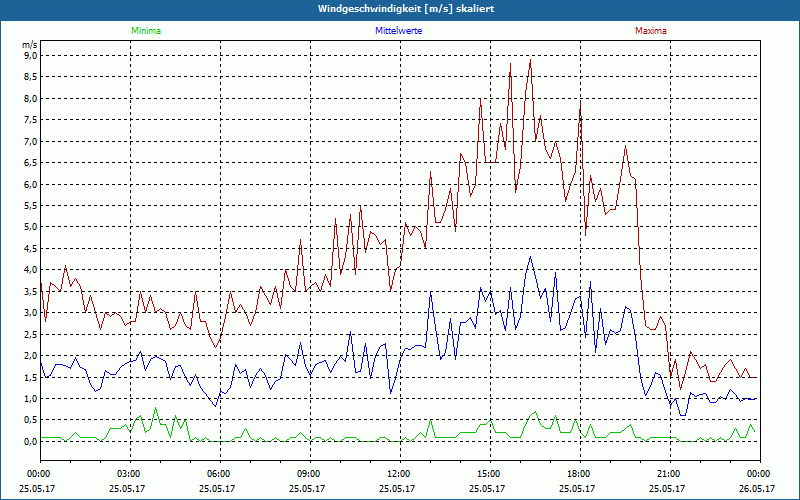Click the red Maxima peak near 16:20

click(531, 60)
